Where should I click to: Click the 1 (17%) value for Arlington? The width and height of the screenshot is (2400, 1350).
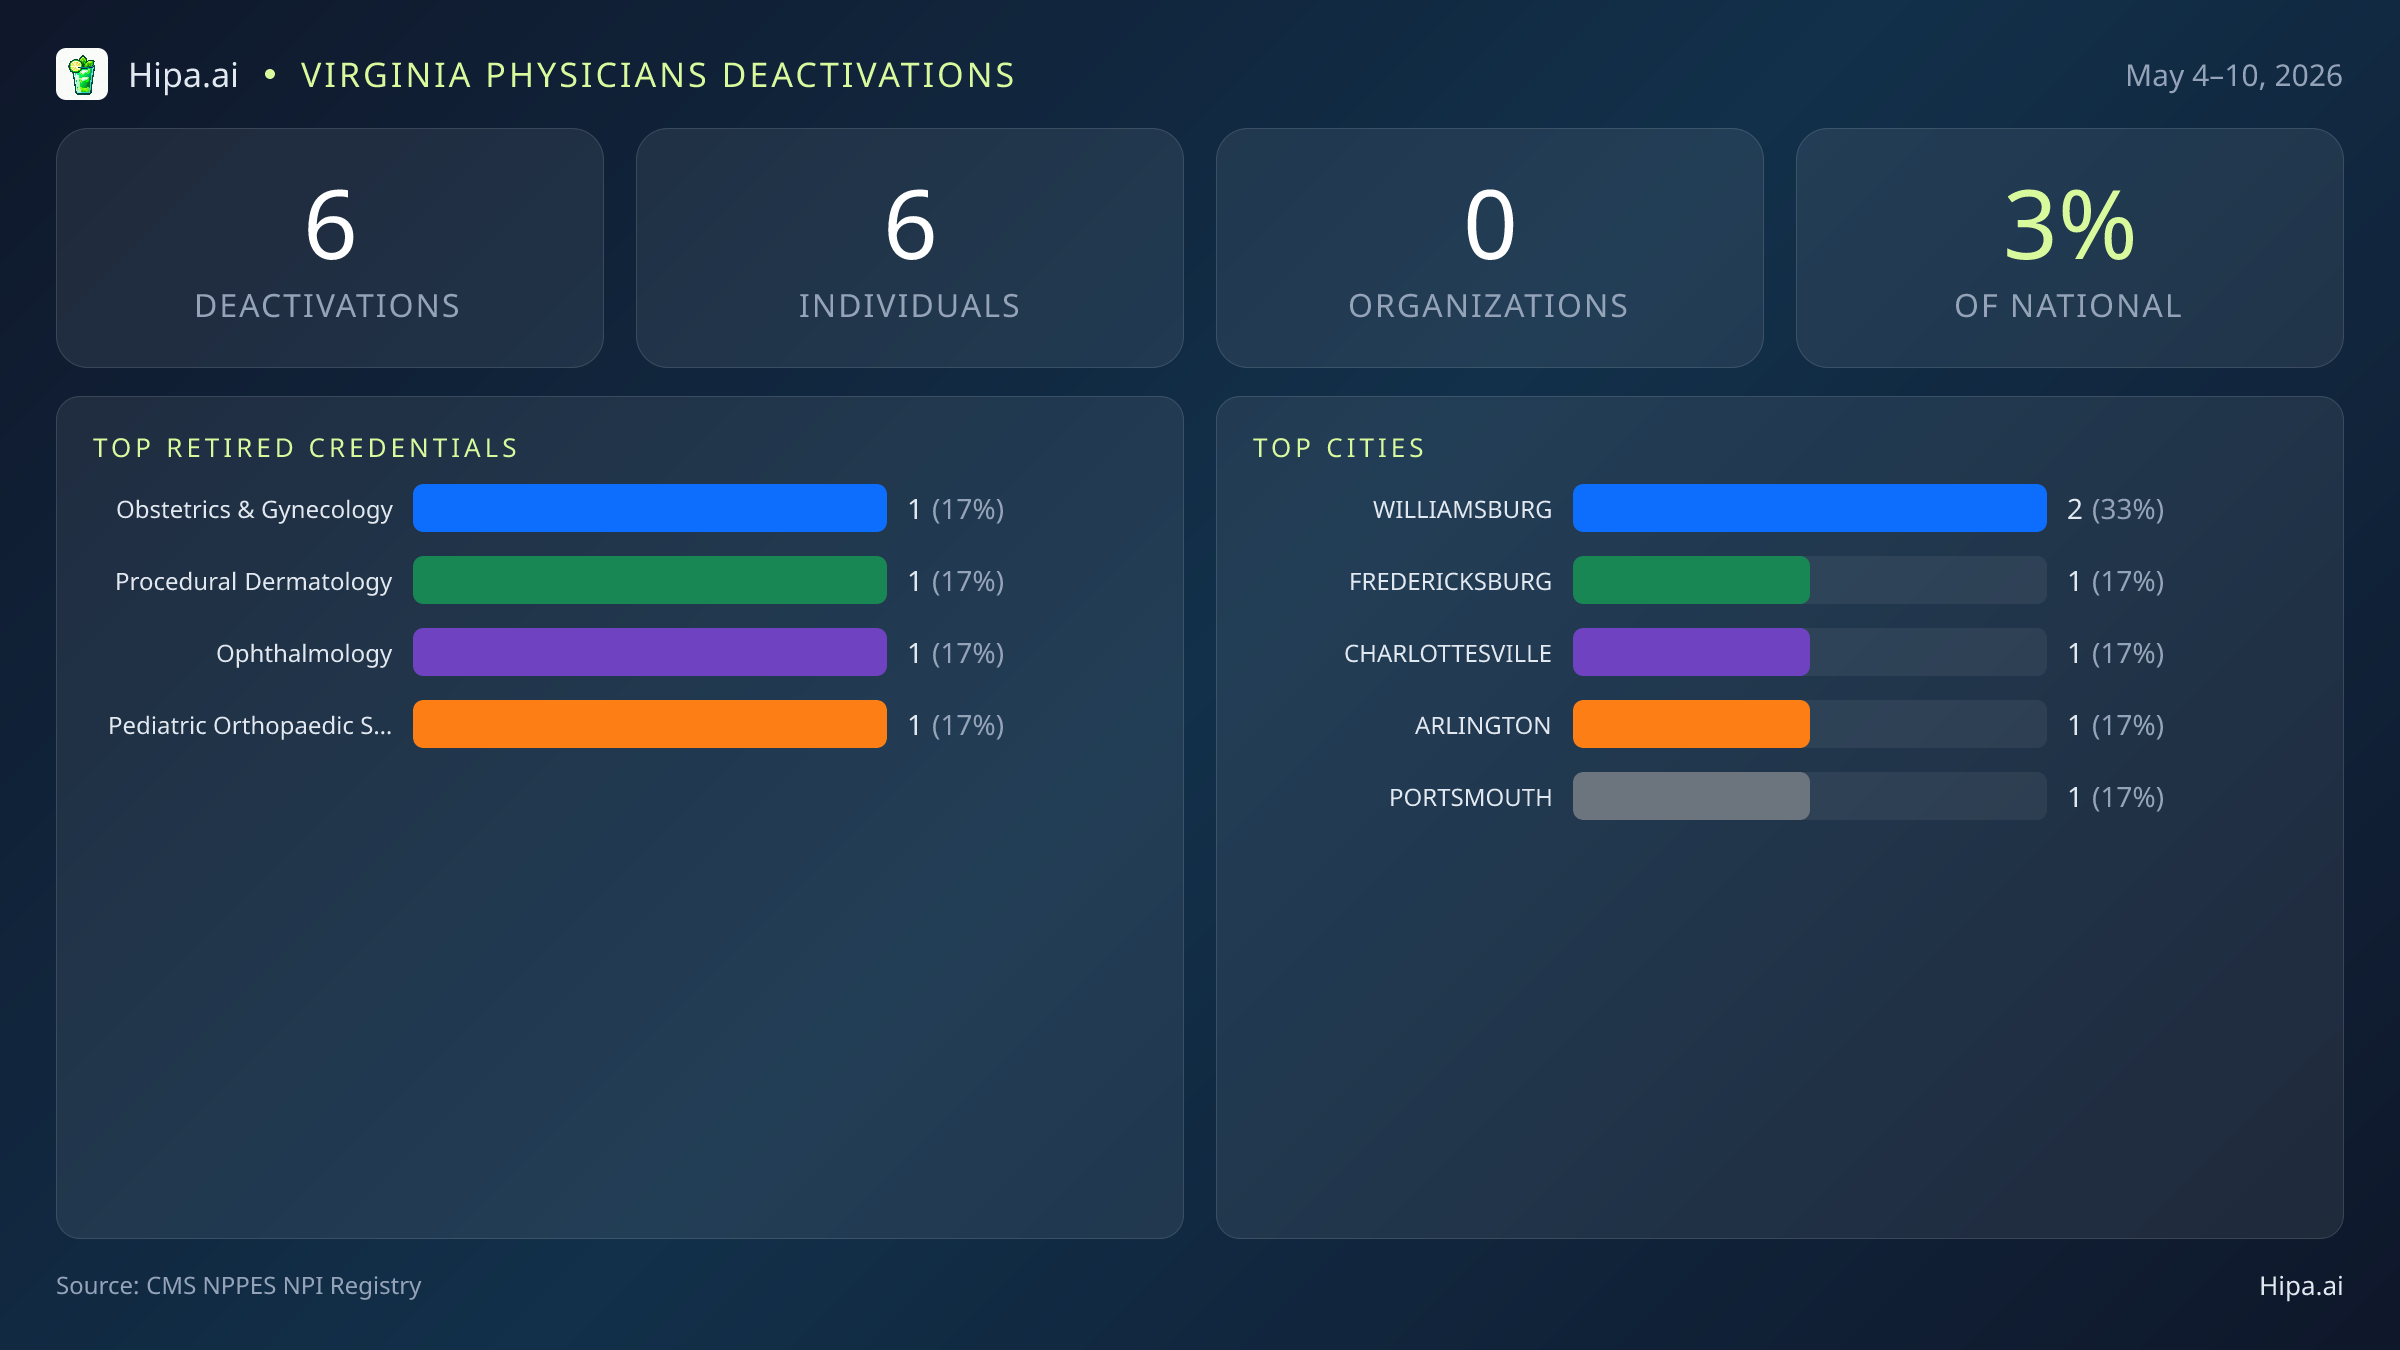coord(2115,725)
